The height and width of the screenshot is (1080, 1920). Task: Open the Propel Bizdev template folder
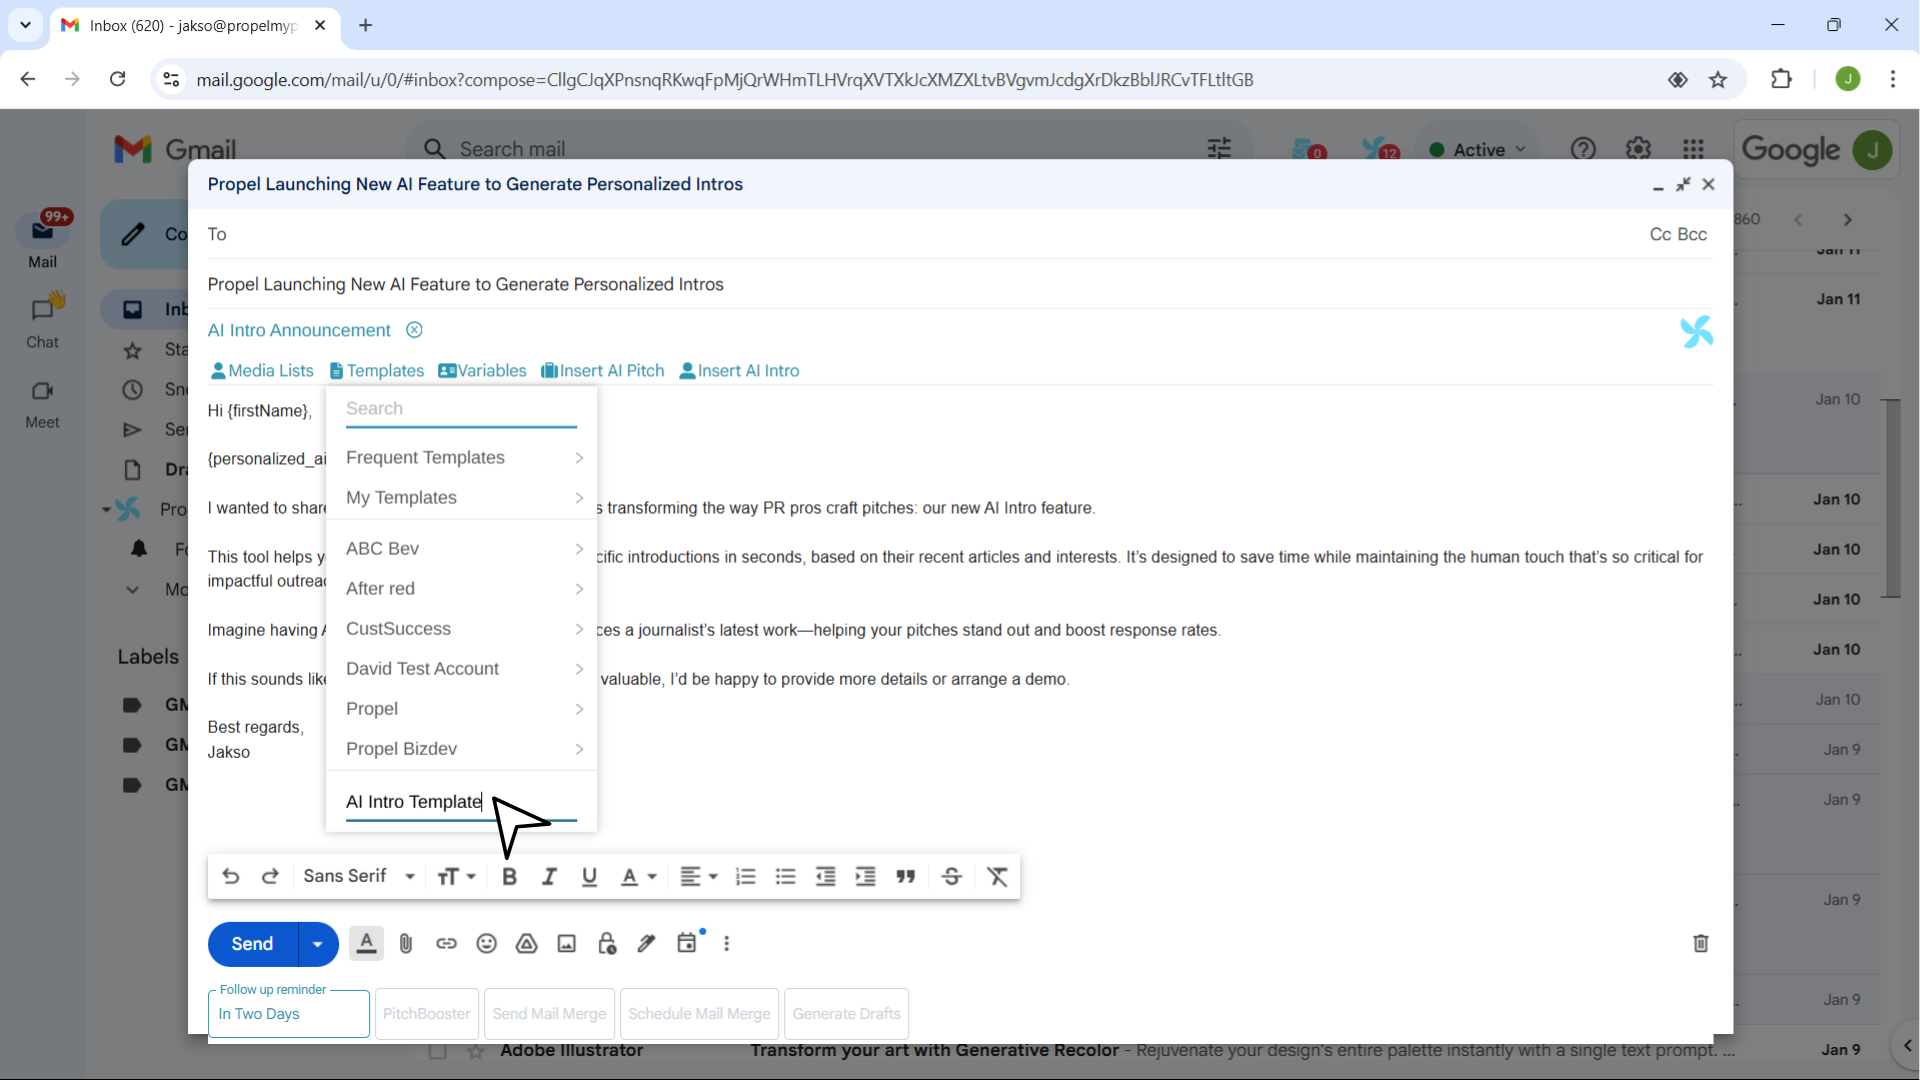(x=462, y=748)
